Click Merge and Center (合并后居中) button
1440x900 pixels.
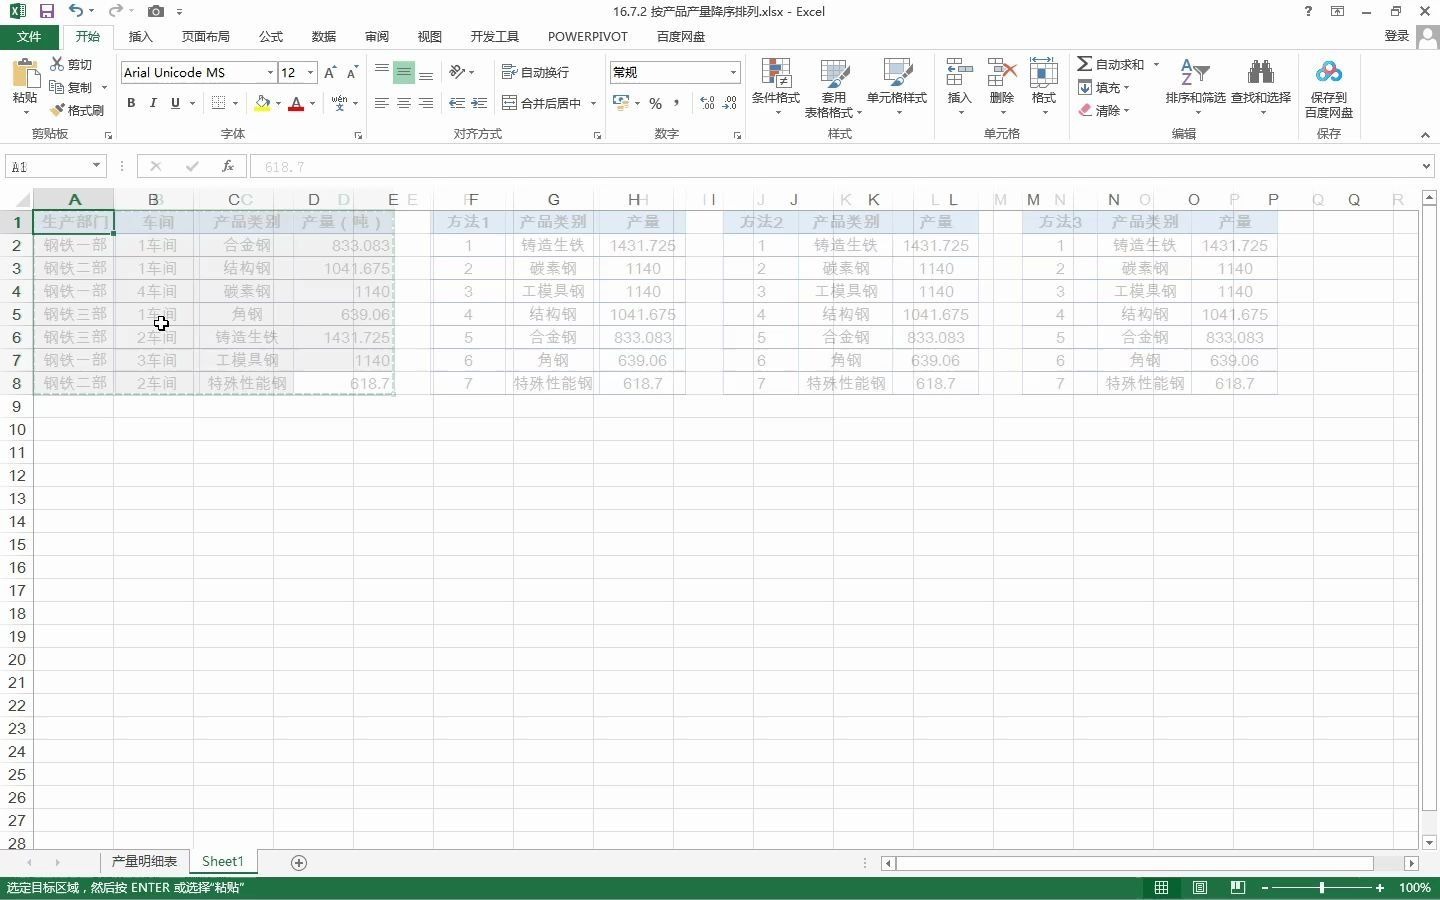[542, 103]
